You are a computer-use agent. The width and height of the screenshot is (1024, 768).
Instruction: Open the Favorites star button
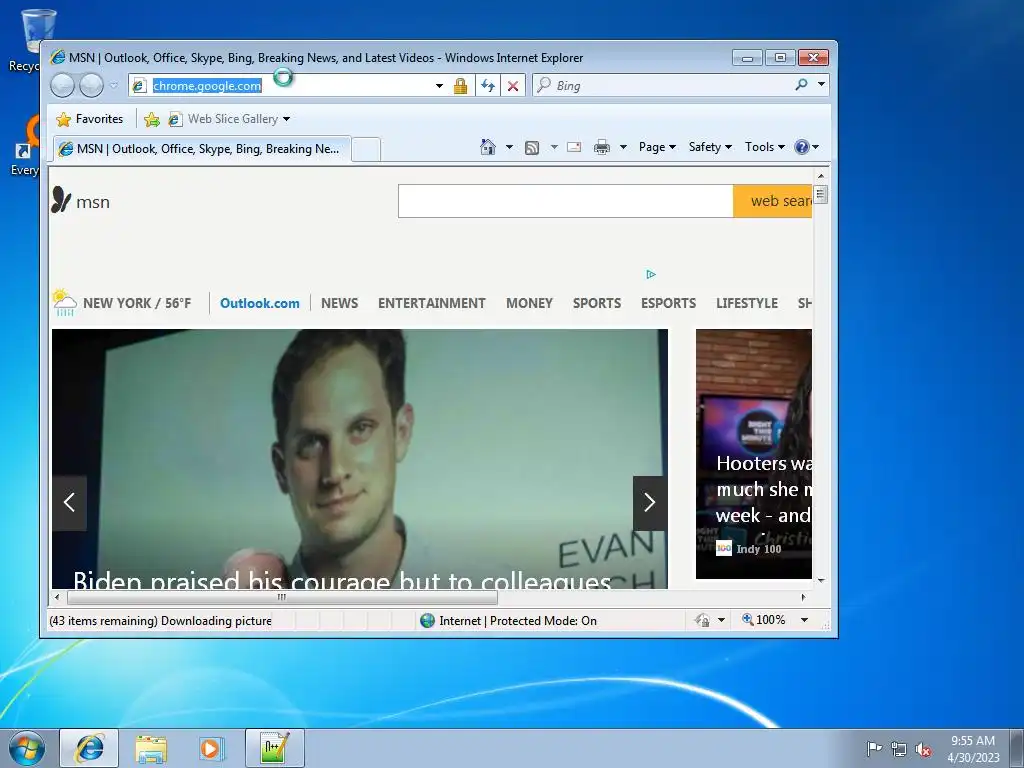pyautogui.click(x=90, y=119)
